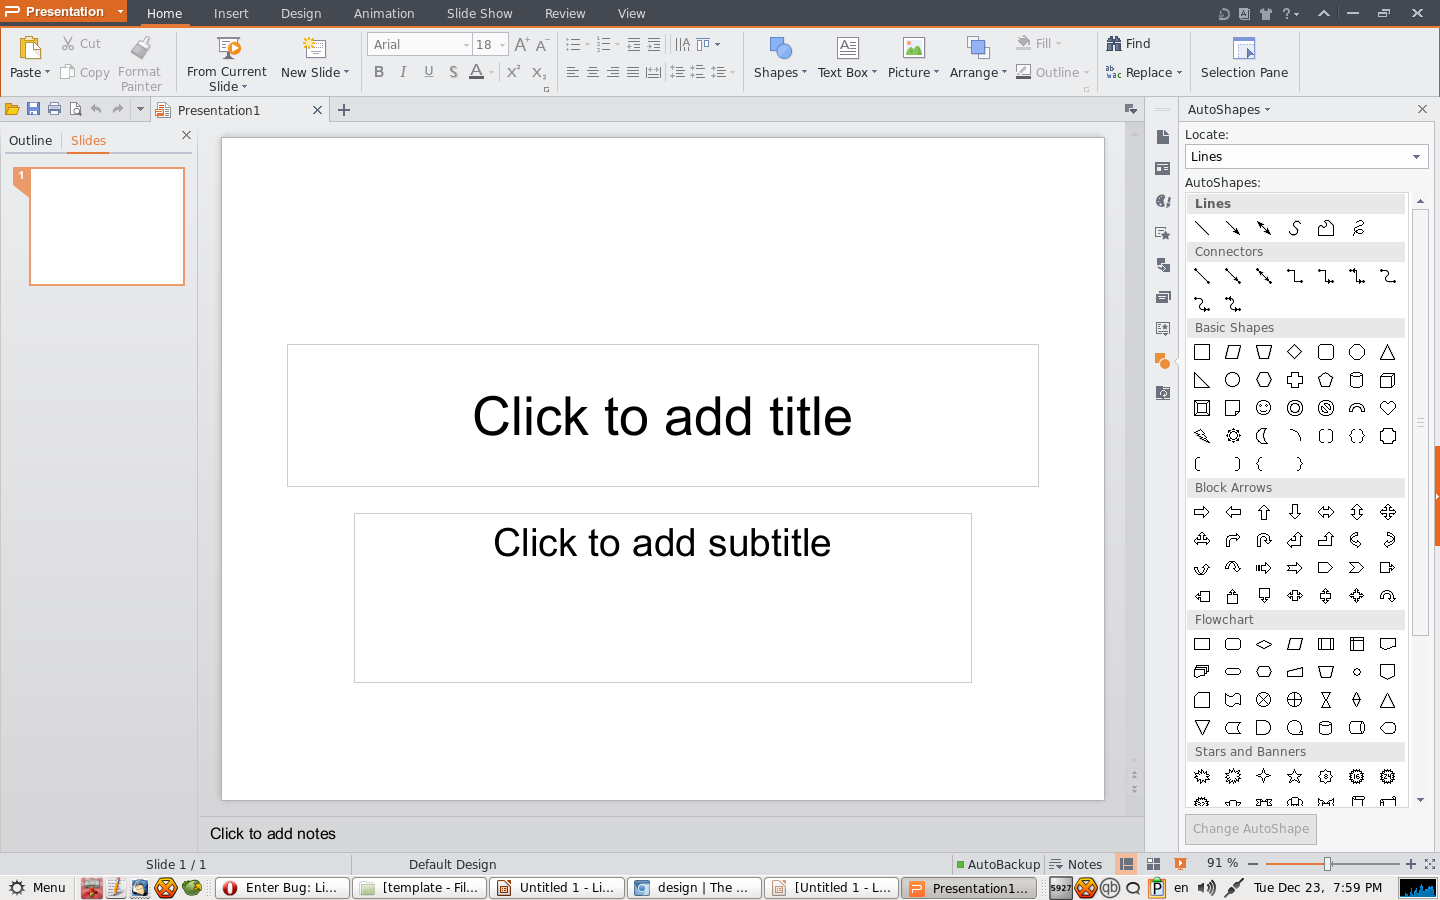Click the Format Painter icon

140,48
